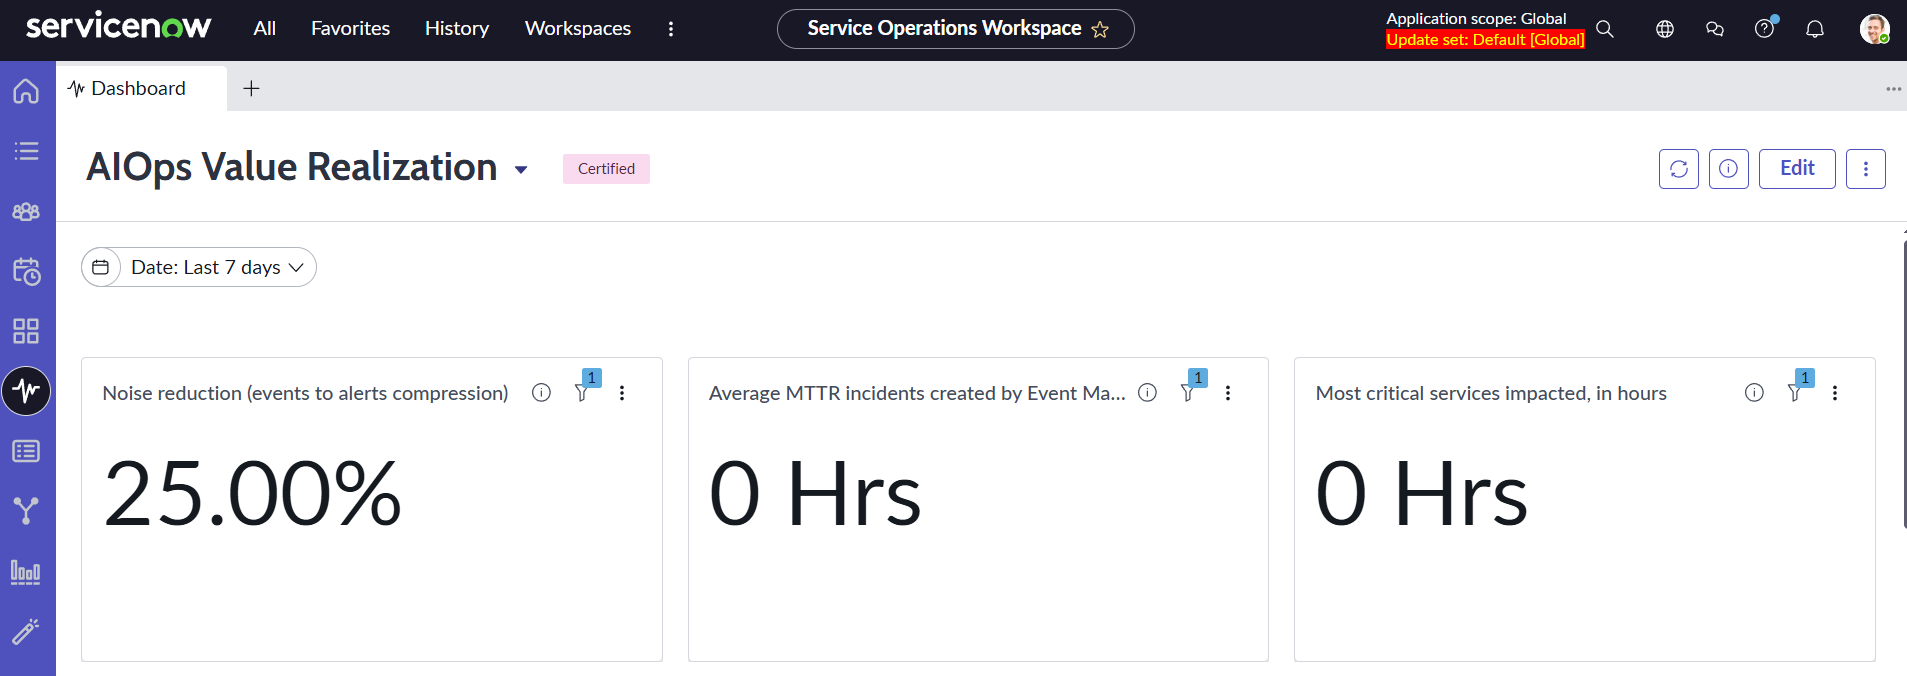Expand the Date: Last 7 days dropdown

coord(217,267)
